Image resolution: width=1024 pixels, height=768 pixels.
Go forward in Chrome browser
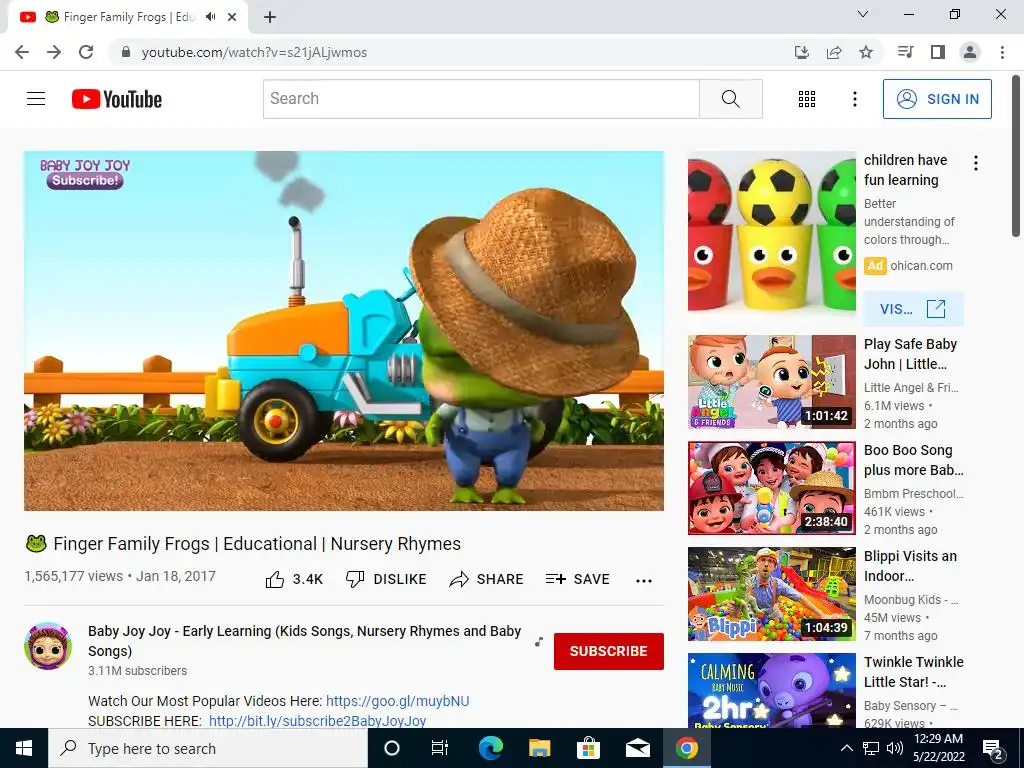(x=54, y=52)
